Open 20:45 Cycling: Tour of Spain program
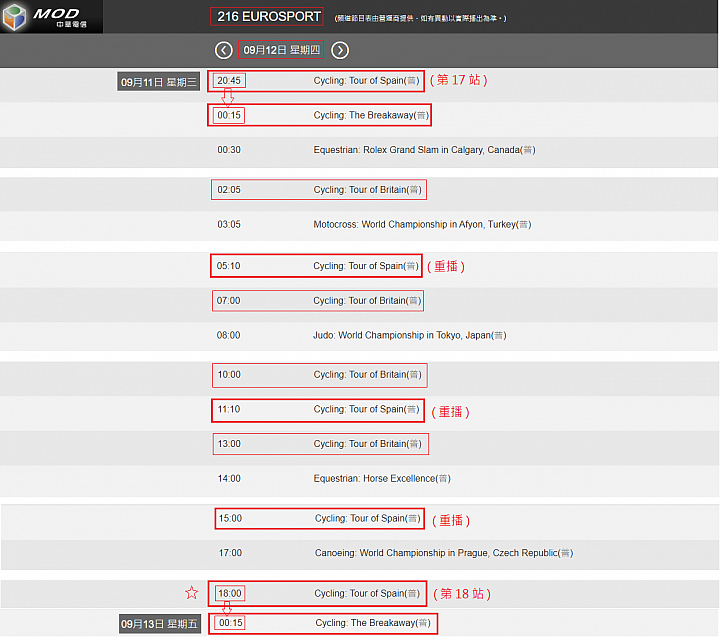 366,80
